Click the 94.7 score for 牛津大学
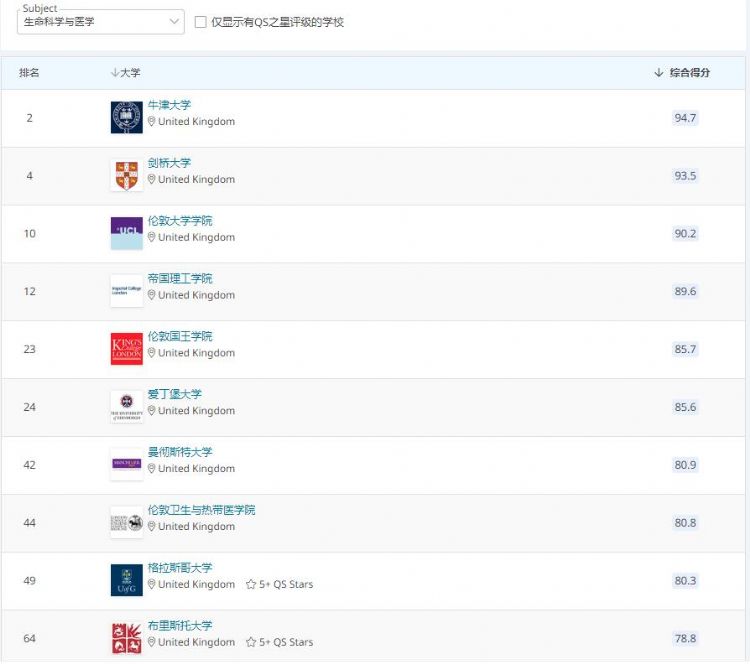The image size is (750, 664). (685, 118)
